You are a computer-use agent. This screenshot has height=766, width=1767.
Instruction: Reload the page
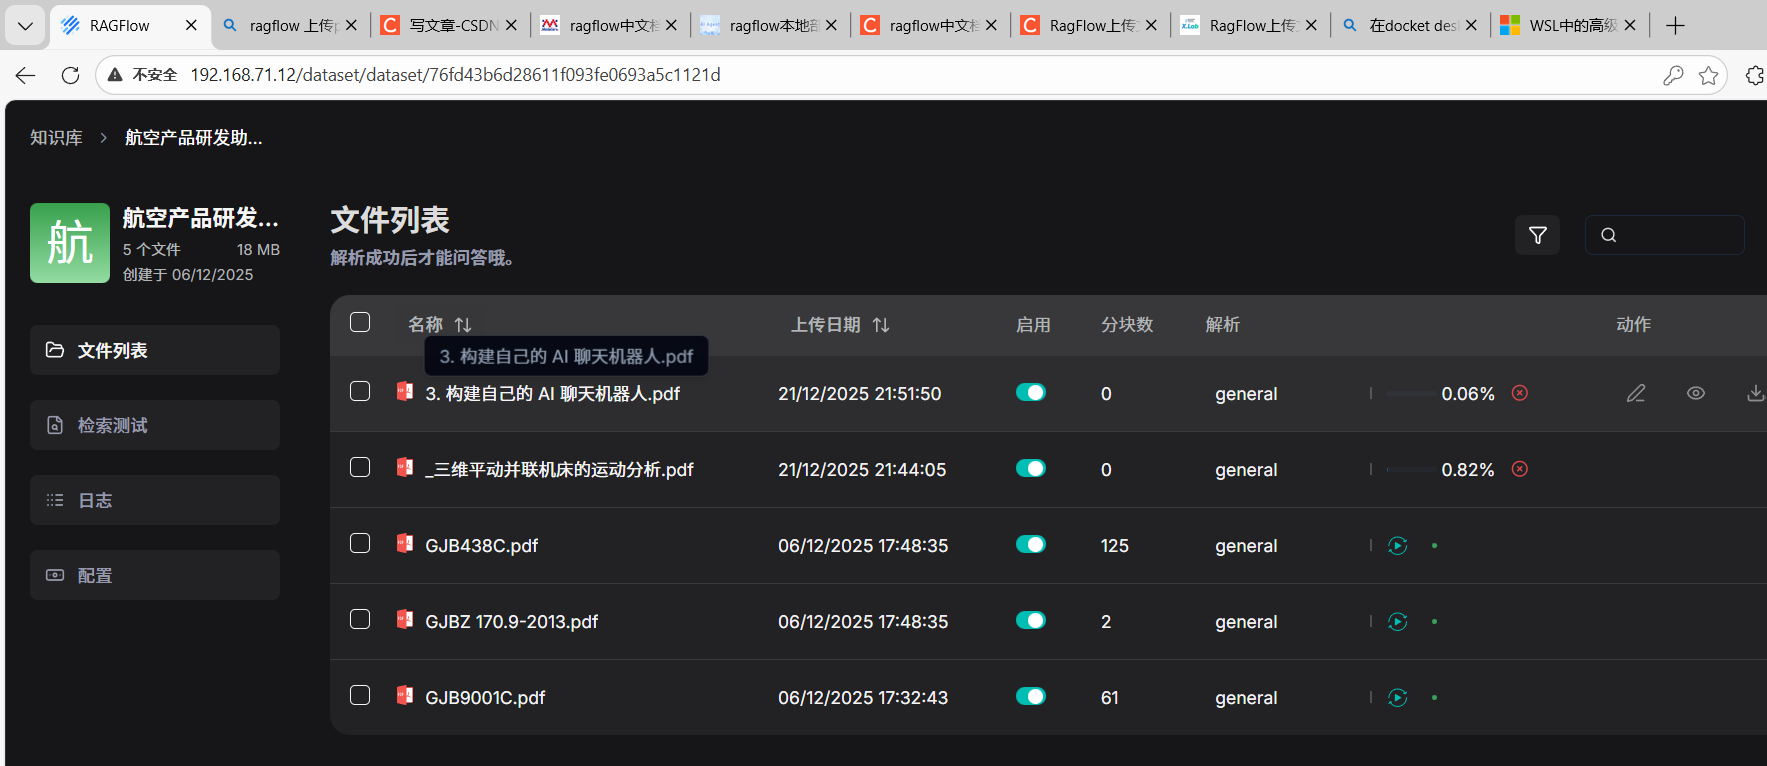click(x=70, y=75)
